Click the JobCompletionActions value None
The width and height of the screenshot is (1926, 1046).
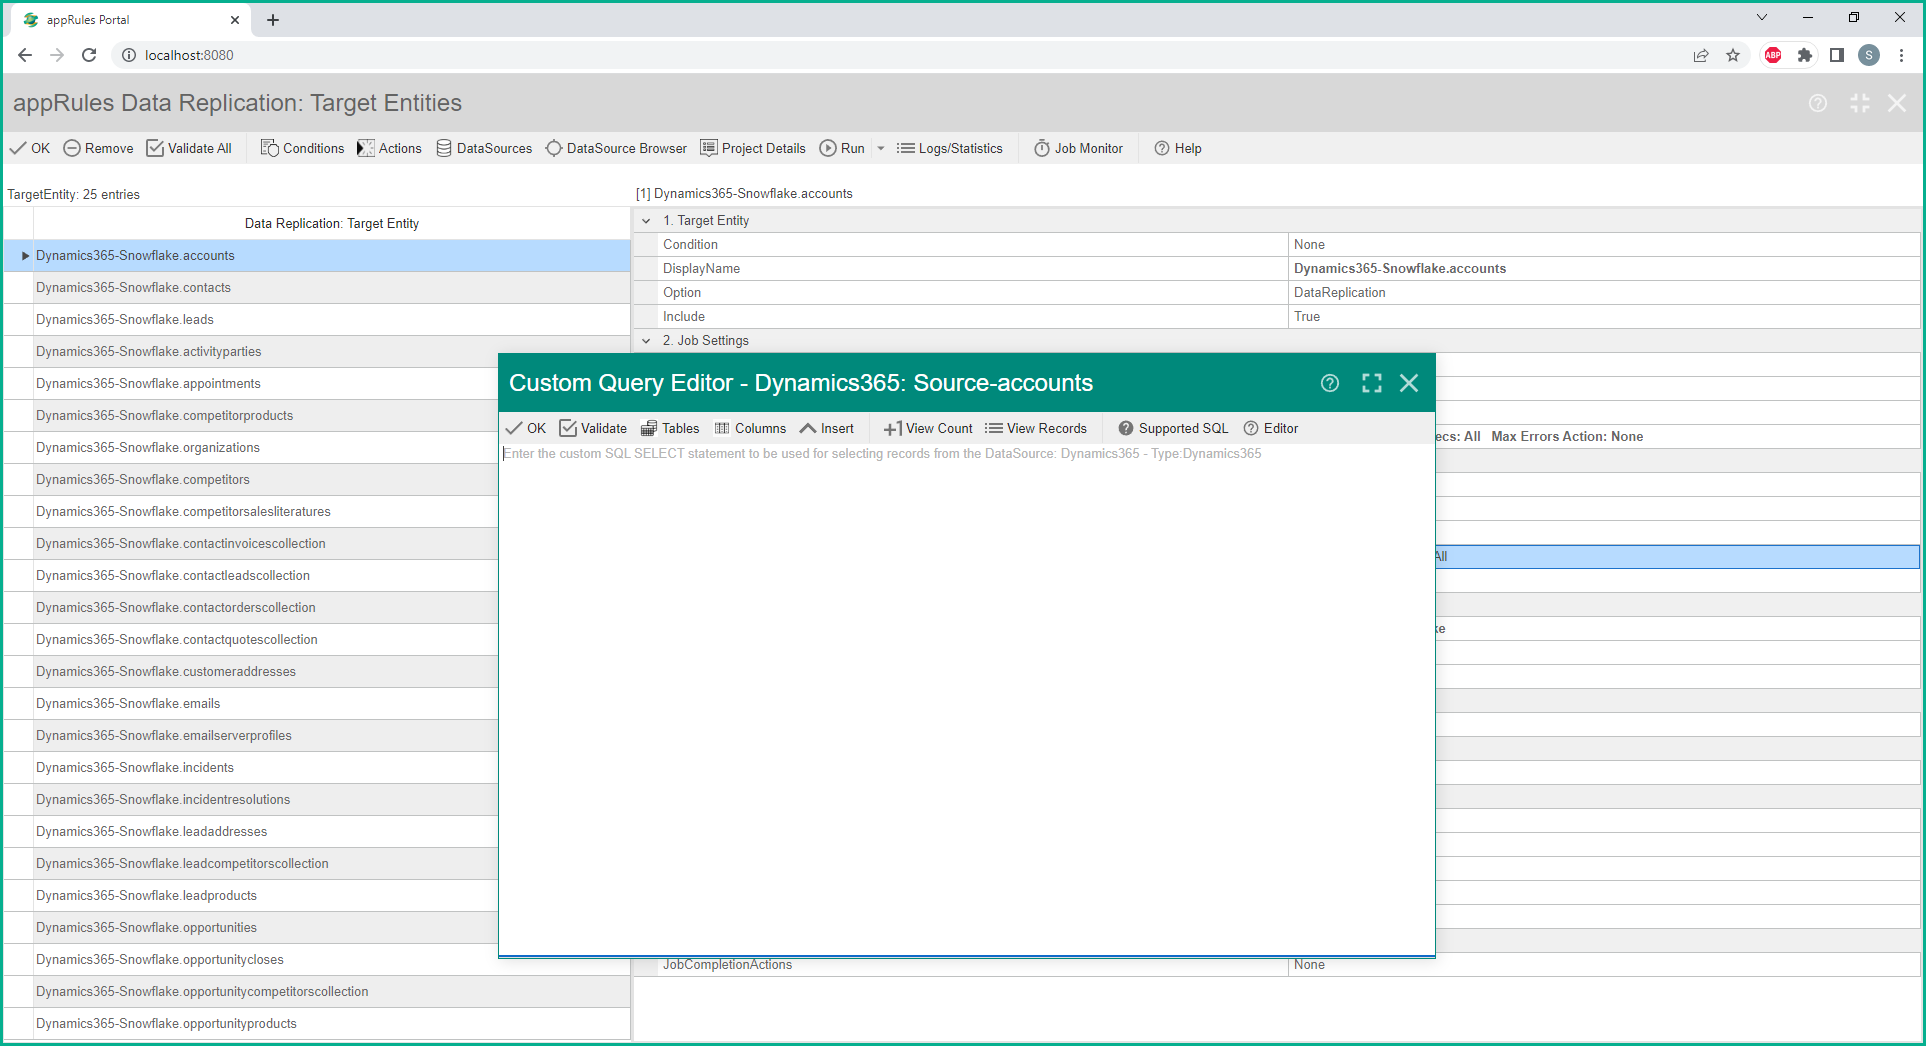[1603, 965]
